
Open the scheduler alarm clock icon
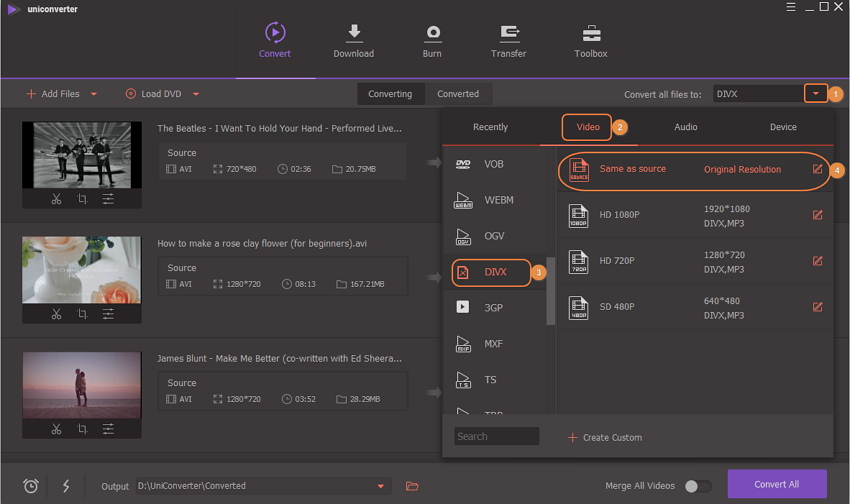[31, 486]
